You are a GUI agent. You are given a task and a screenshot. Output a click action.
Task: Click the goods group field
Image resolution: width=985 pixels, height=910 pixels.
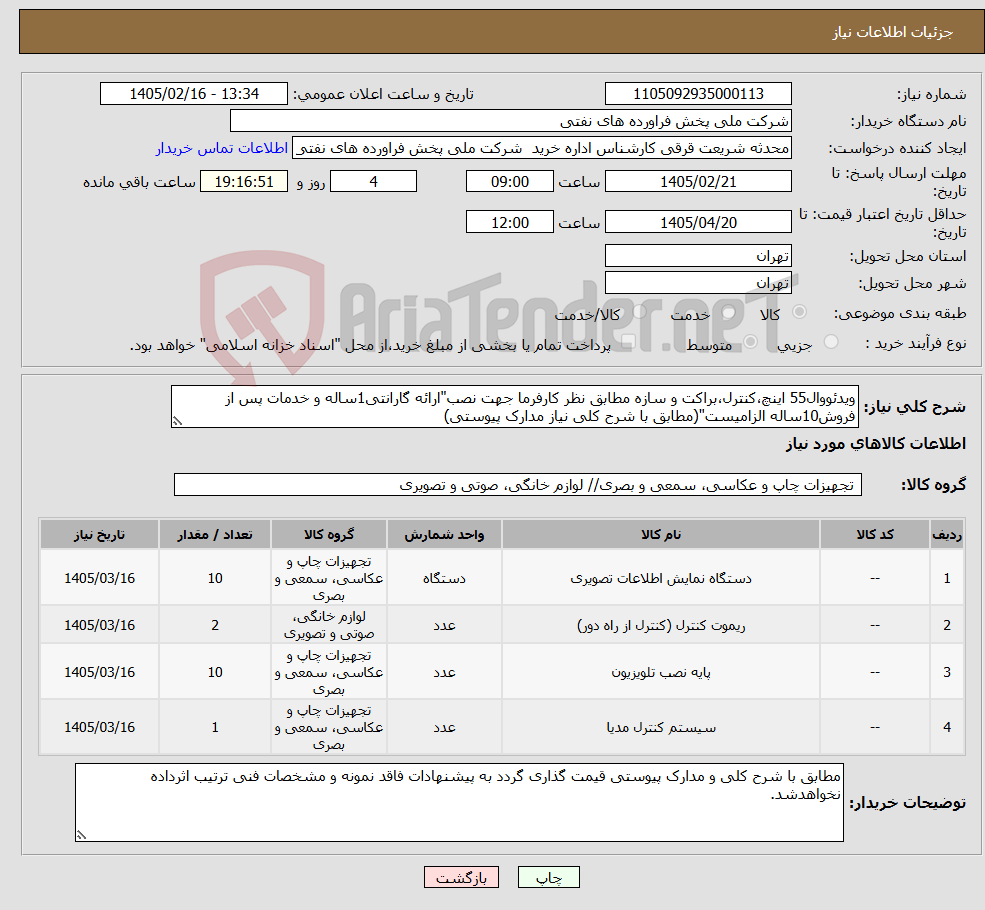coord(518,485)
